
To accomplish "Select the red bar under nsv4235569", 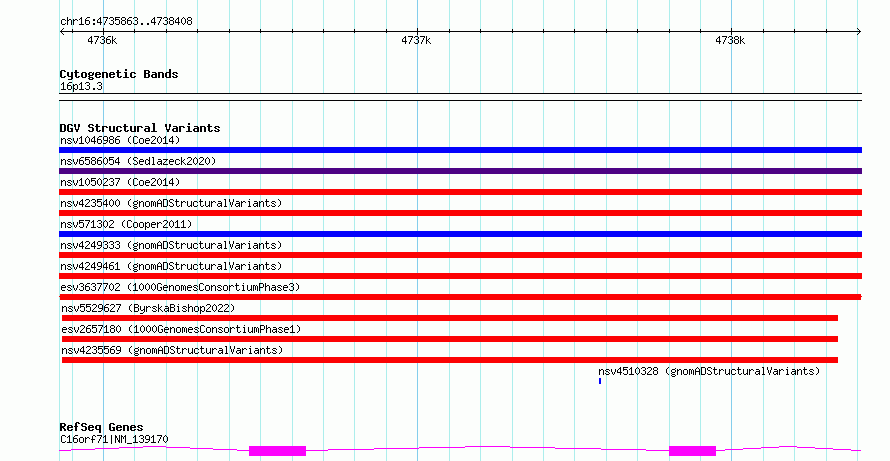I will point(450,361).
